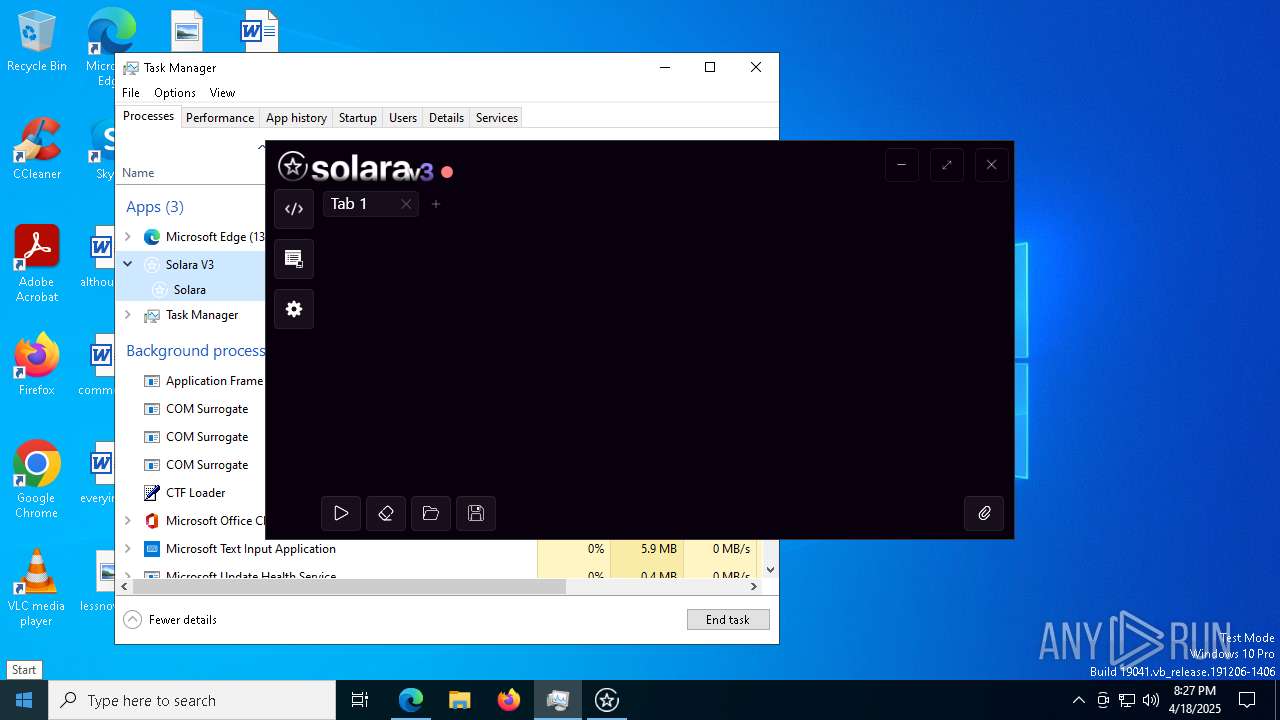Sort processes by the Name column header
1280x720 pixels.
point(138,173)
